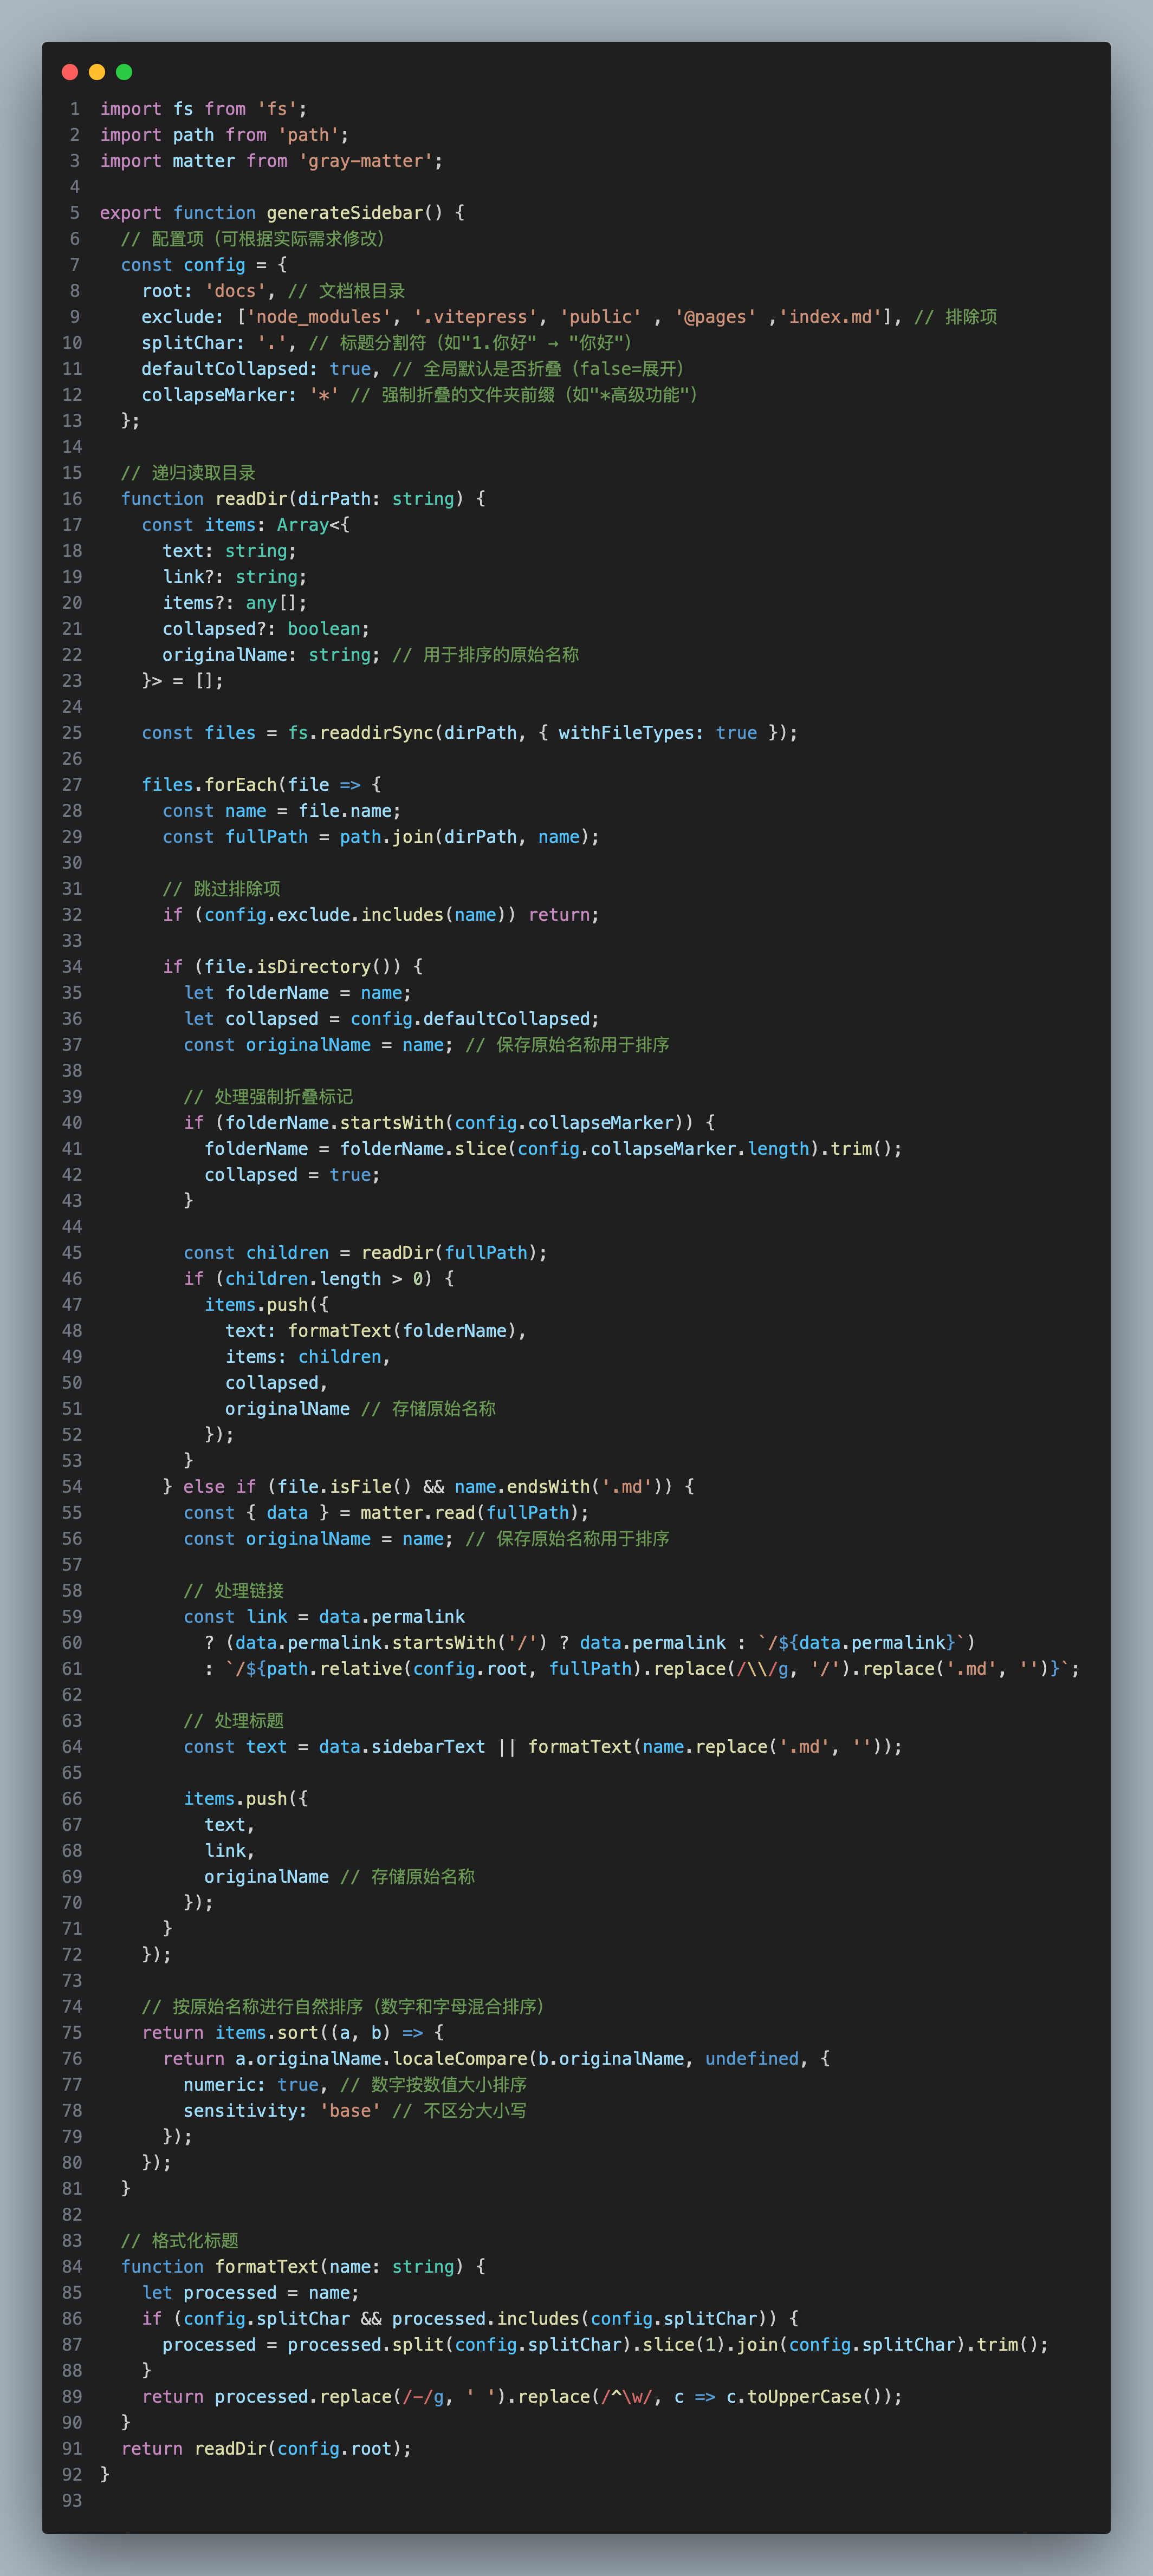Image resolution: width=1153 pixels, height=2576 pixels.
Task: Click line number 91 in gutter
Action: pos(72,2449)
